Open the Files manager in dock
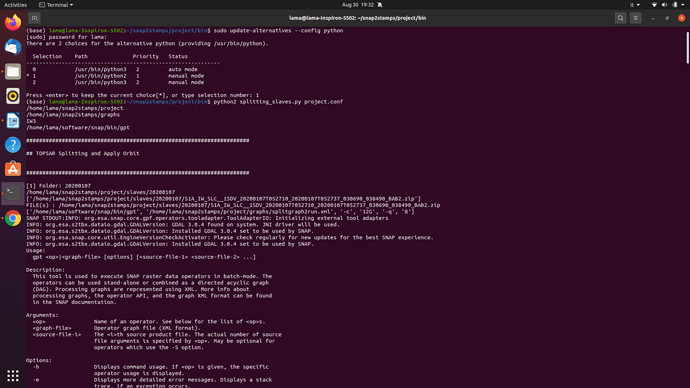 tap(13, 71)
